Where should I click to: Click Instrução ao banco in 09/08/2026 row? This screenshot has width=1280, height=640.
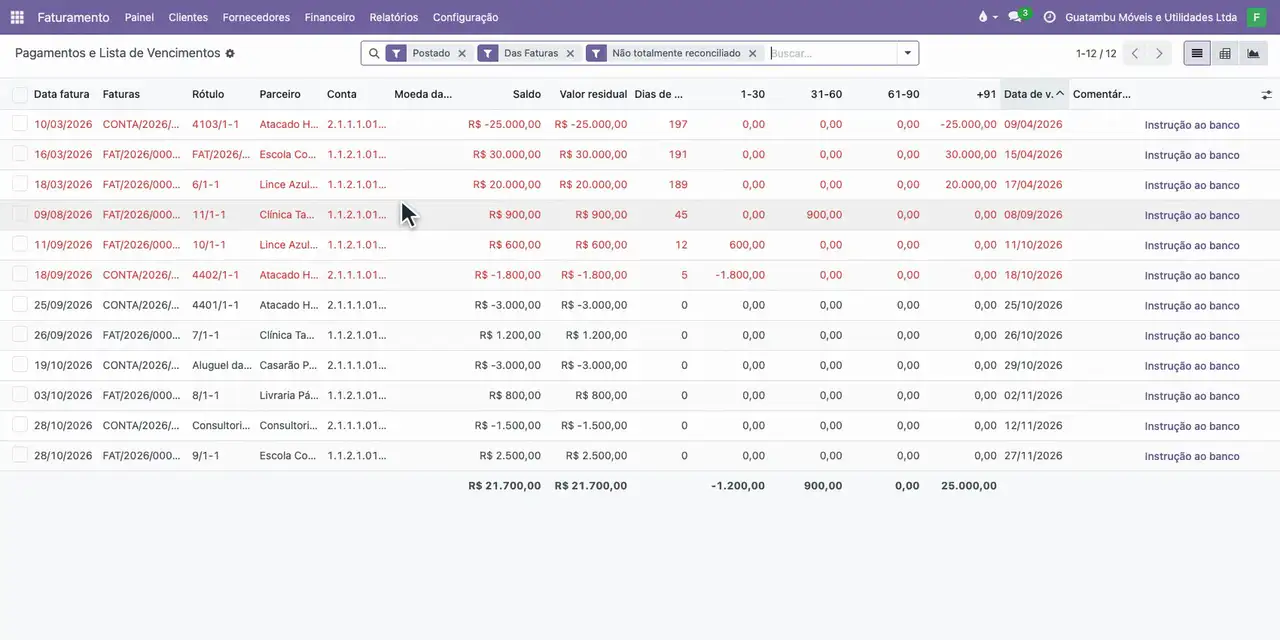(1192, 215)
